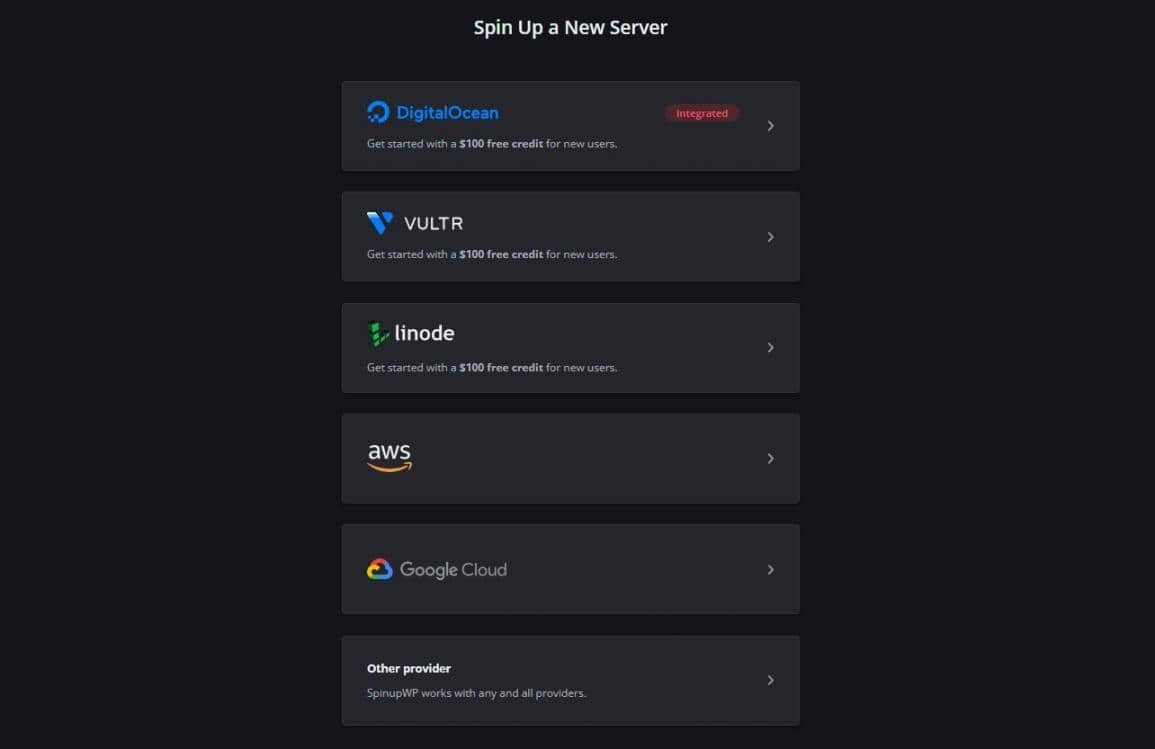Click the DigitalOcean logo icon
Viewport: 1155px width, 749px height.
pos(378,112)
